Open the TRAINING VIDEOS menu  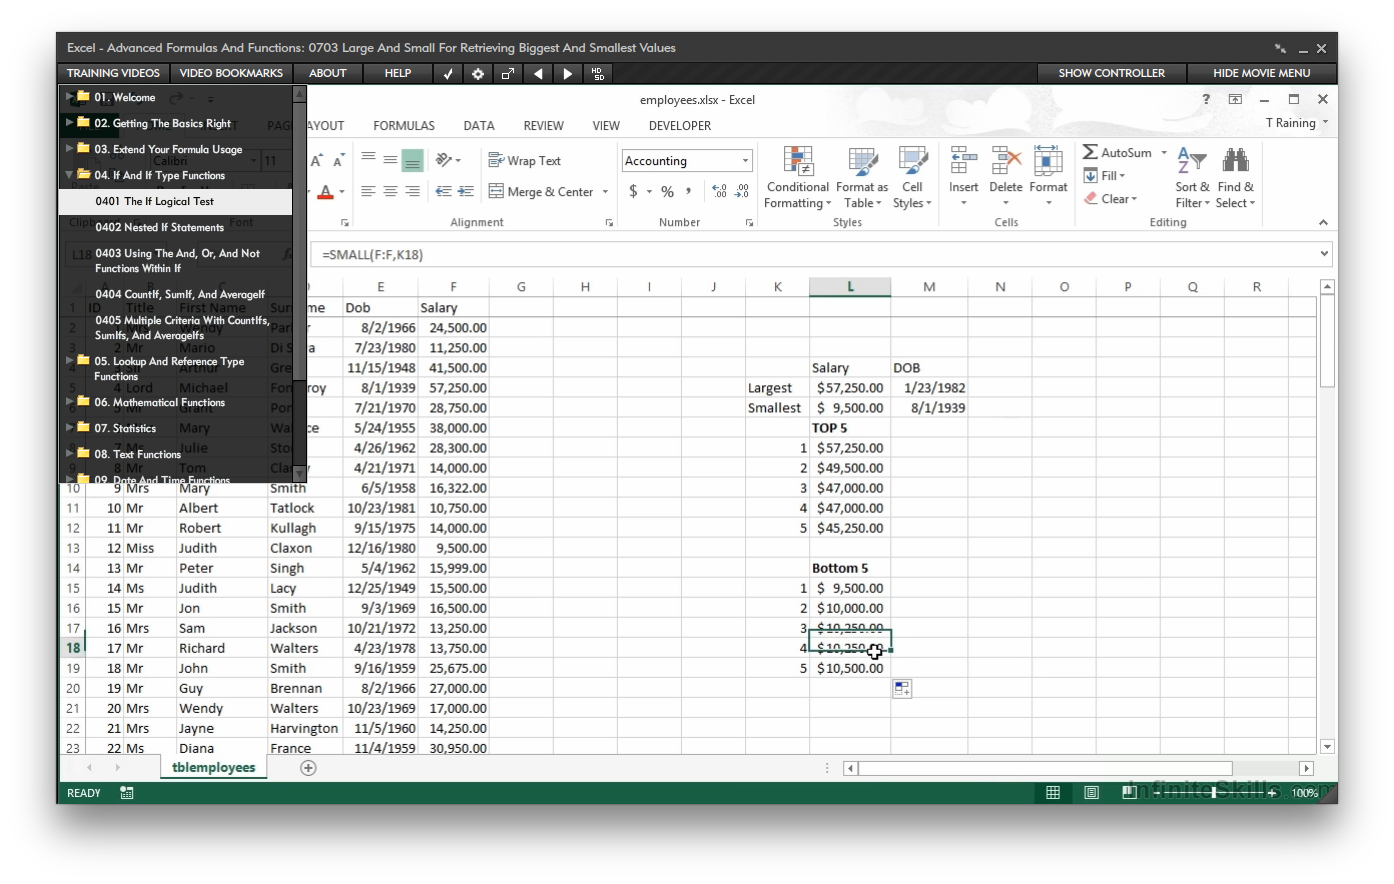tap(113, 73)
